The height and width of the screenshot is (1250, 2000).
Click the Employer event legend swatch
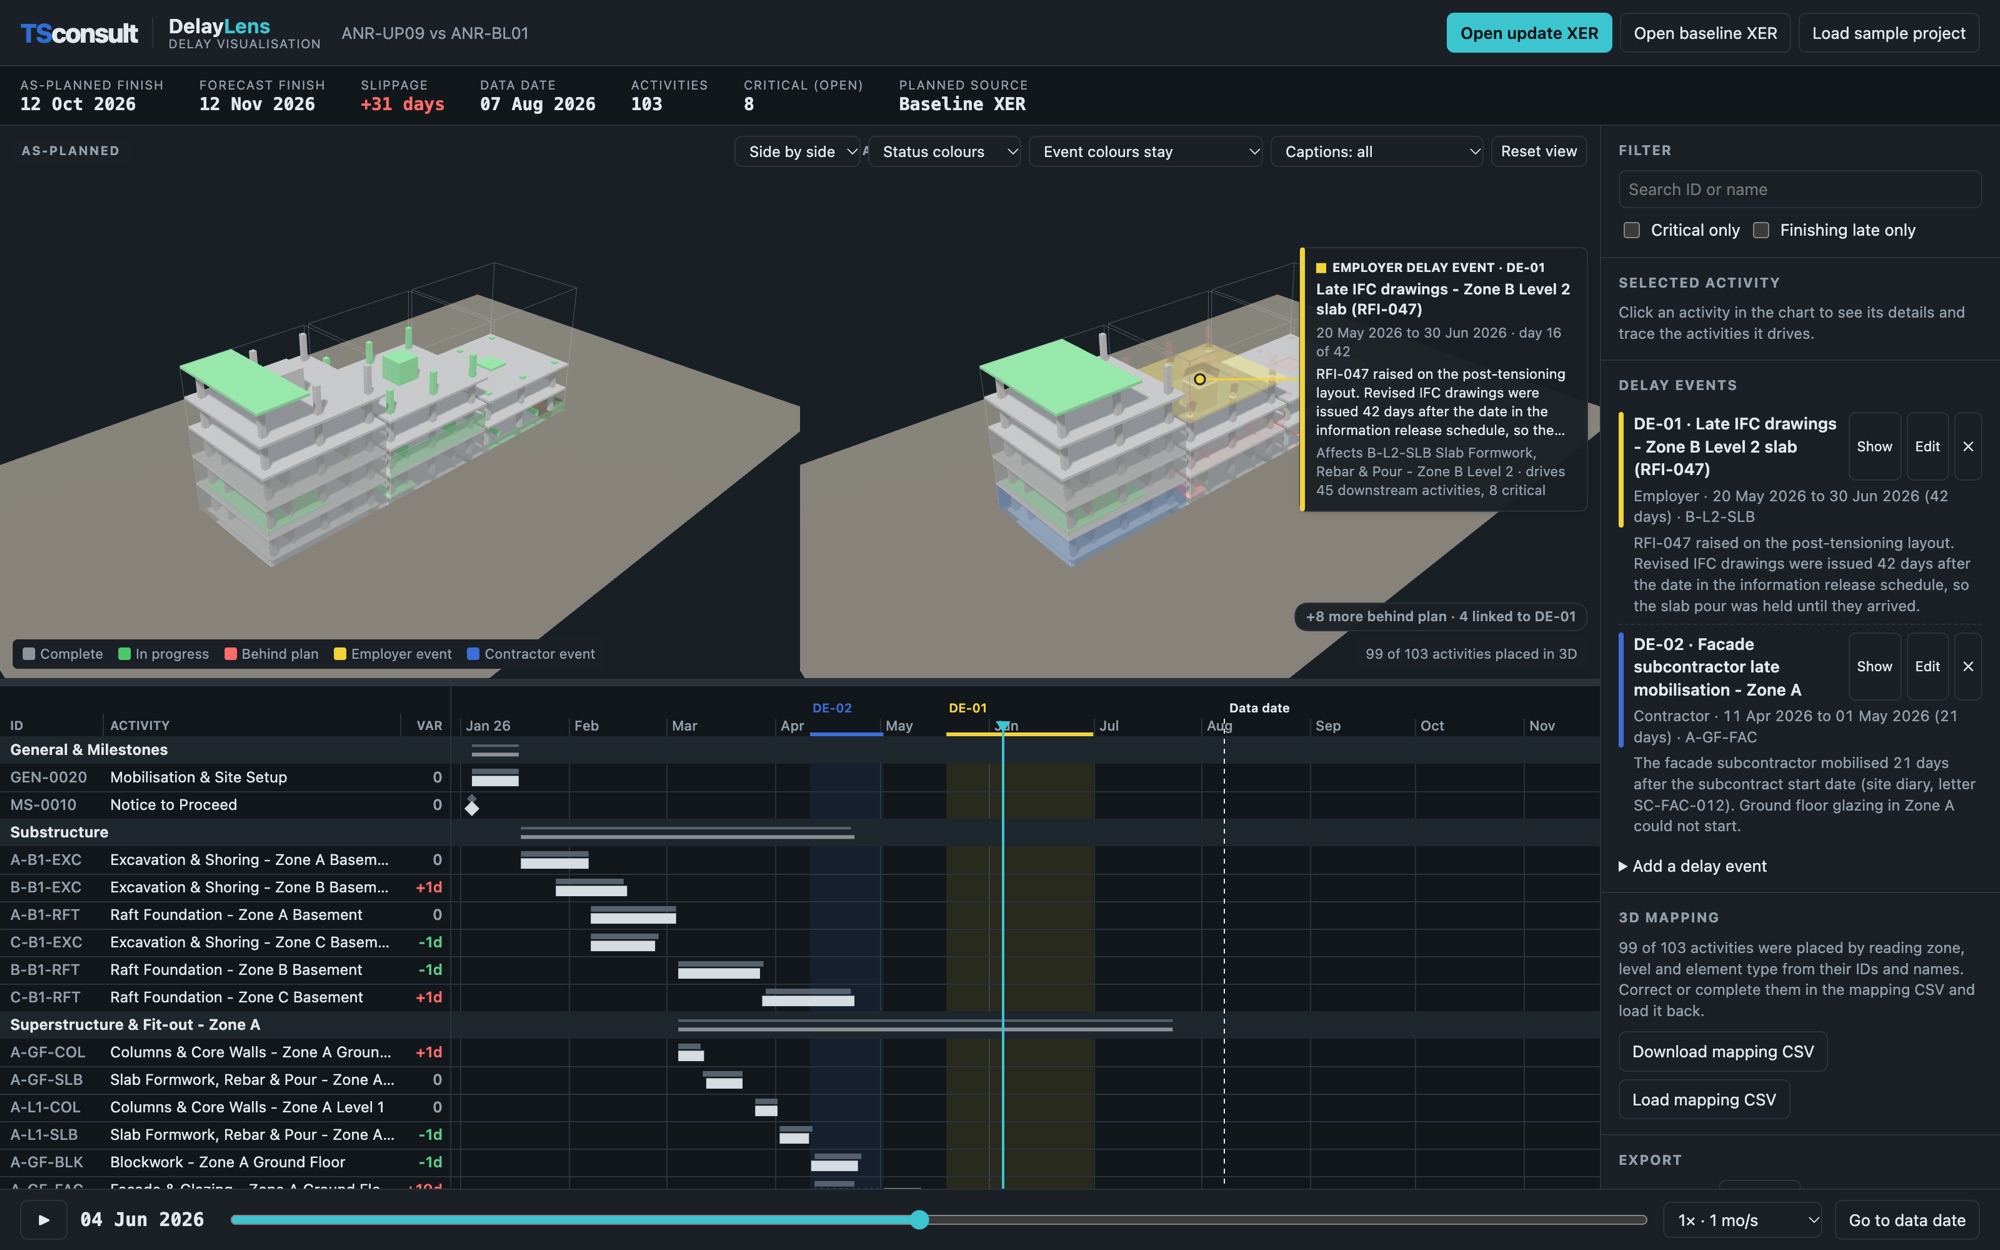click(x=340, y=654)
